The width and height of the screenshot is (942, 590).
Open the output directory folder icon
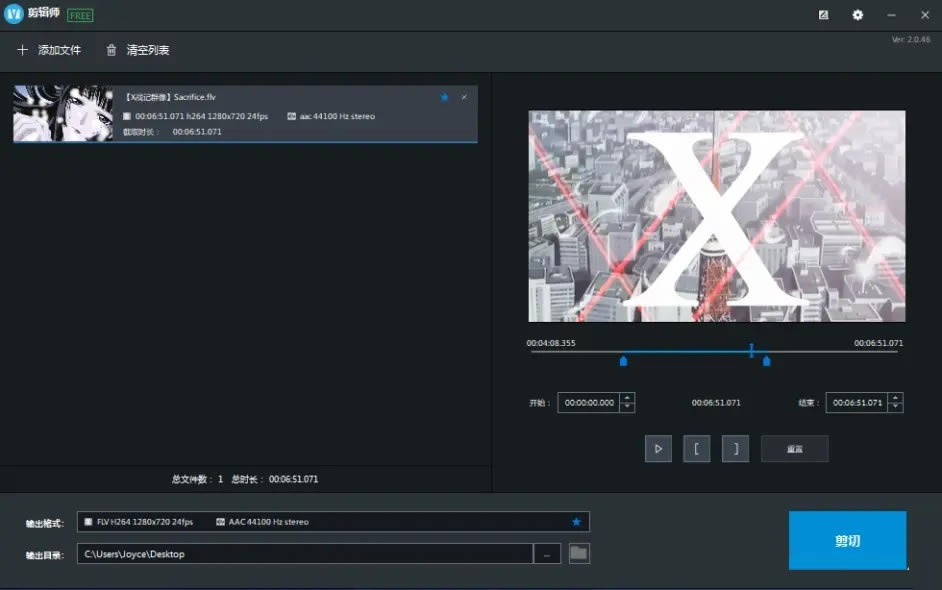click(x=578, y=553)
